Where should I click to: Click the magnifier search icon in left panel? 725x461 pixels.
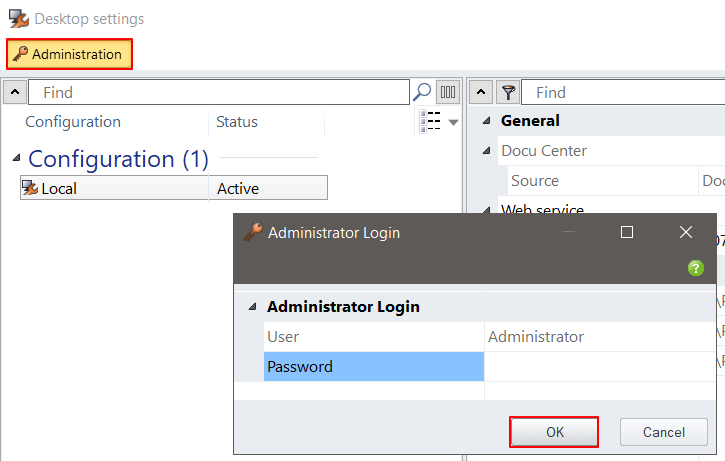coord(422,92)
